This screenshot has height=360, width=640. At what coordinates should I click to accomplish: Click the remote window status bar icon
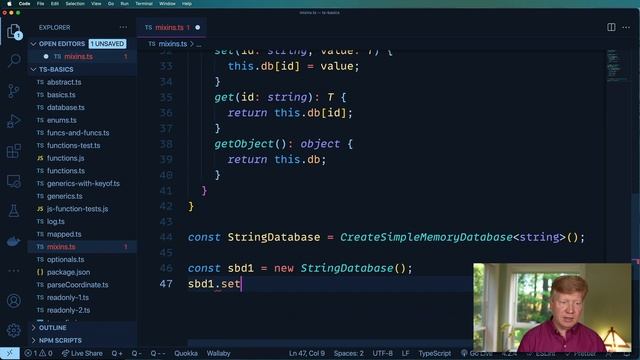10,353
